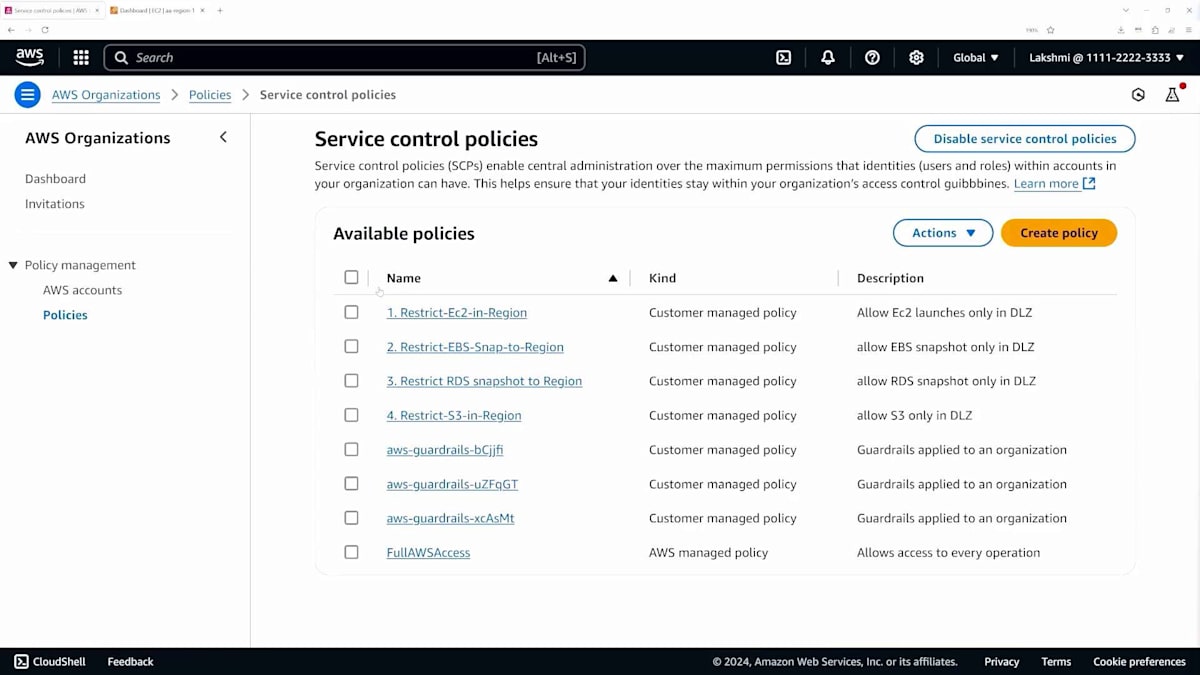The width and height of the screenshot is (1200, 675).
Task: Open the help question mark icon
Action: 872,58
